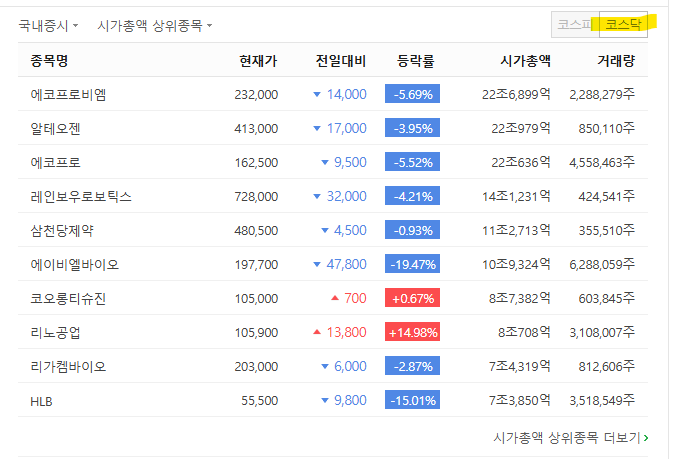Open 에코프로 stock details
This screenshot has width=683, height=459.
tap(55, 162)
